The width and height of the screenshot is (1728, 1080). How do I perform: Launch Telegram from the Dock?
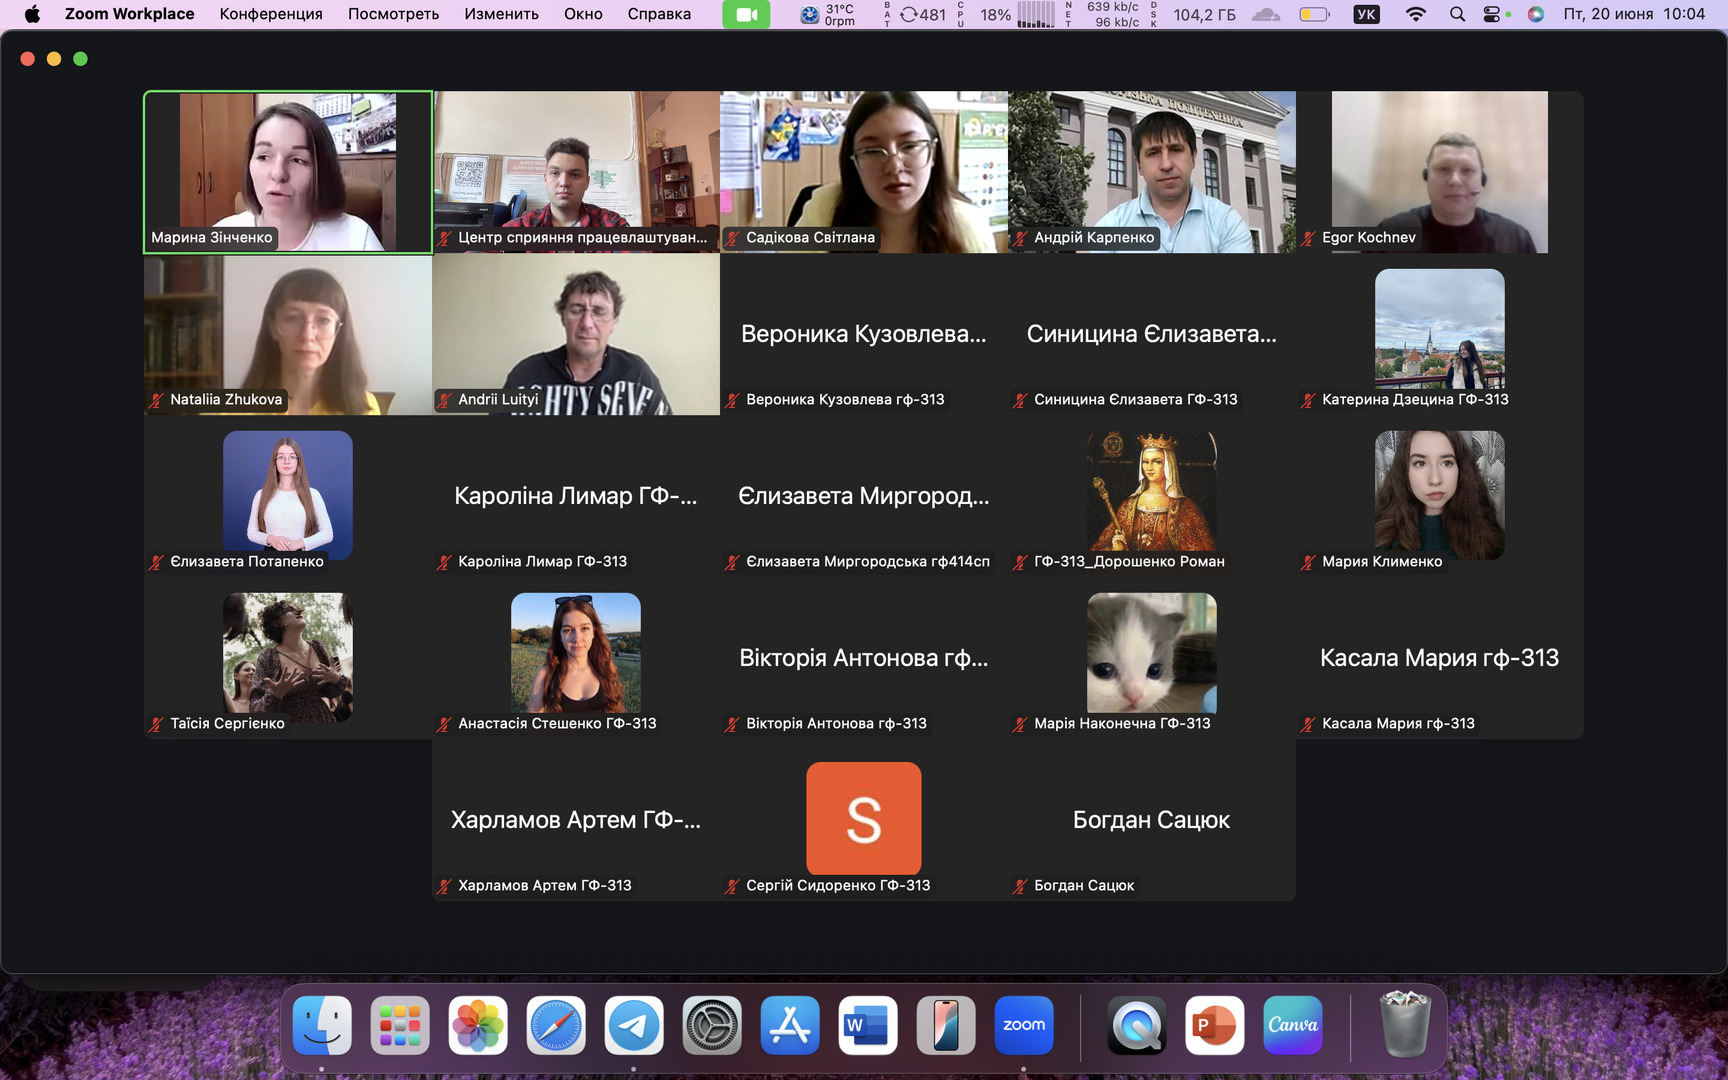click(x=634, y=1025)
